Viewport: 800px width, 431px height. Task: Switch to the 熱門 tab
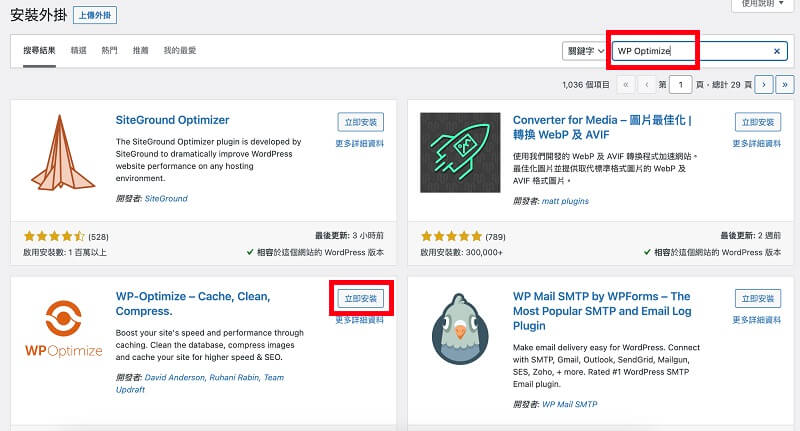[109, 50]
